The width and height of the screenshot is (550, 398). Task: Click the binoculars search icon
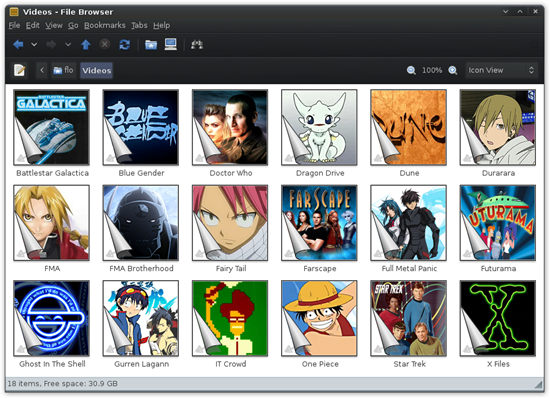196,45
